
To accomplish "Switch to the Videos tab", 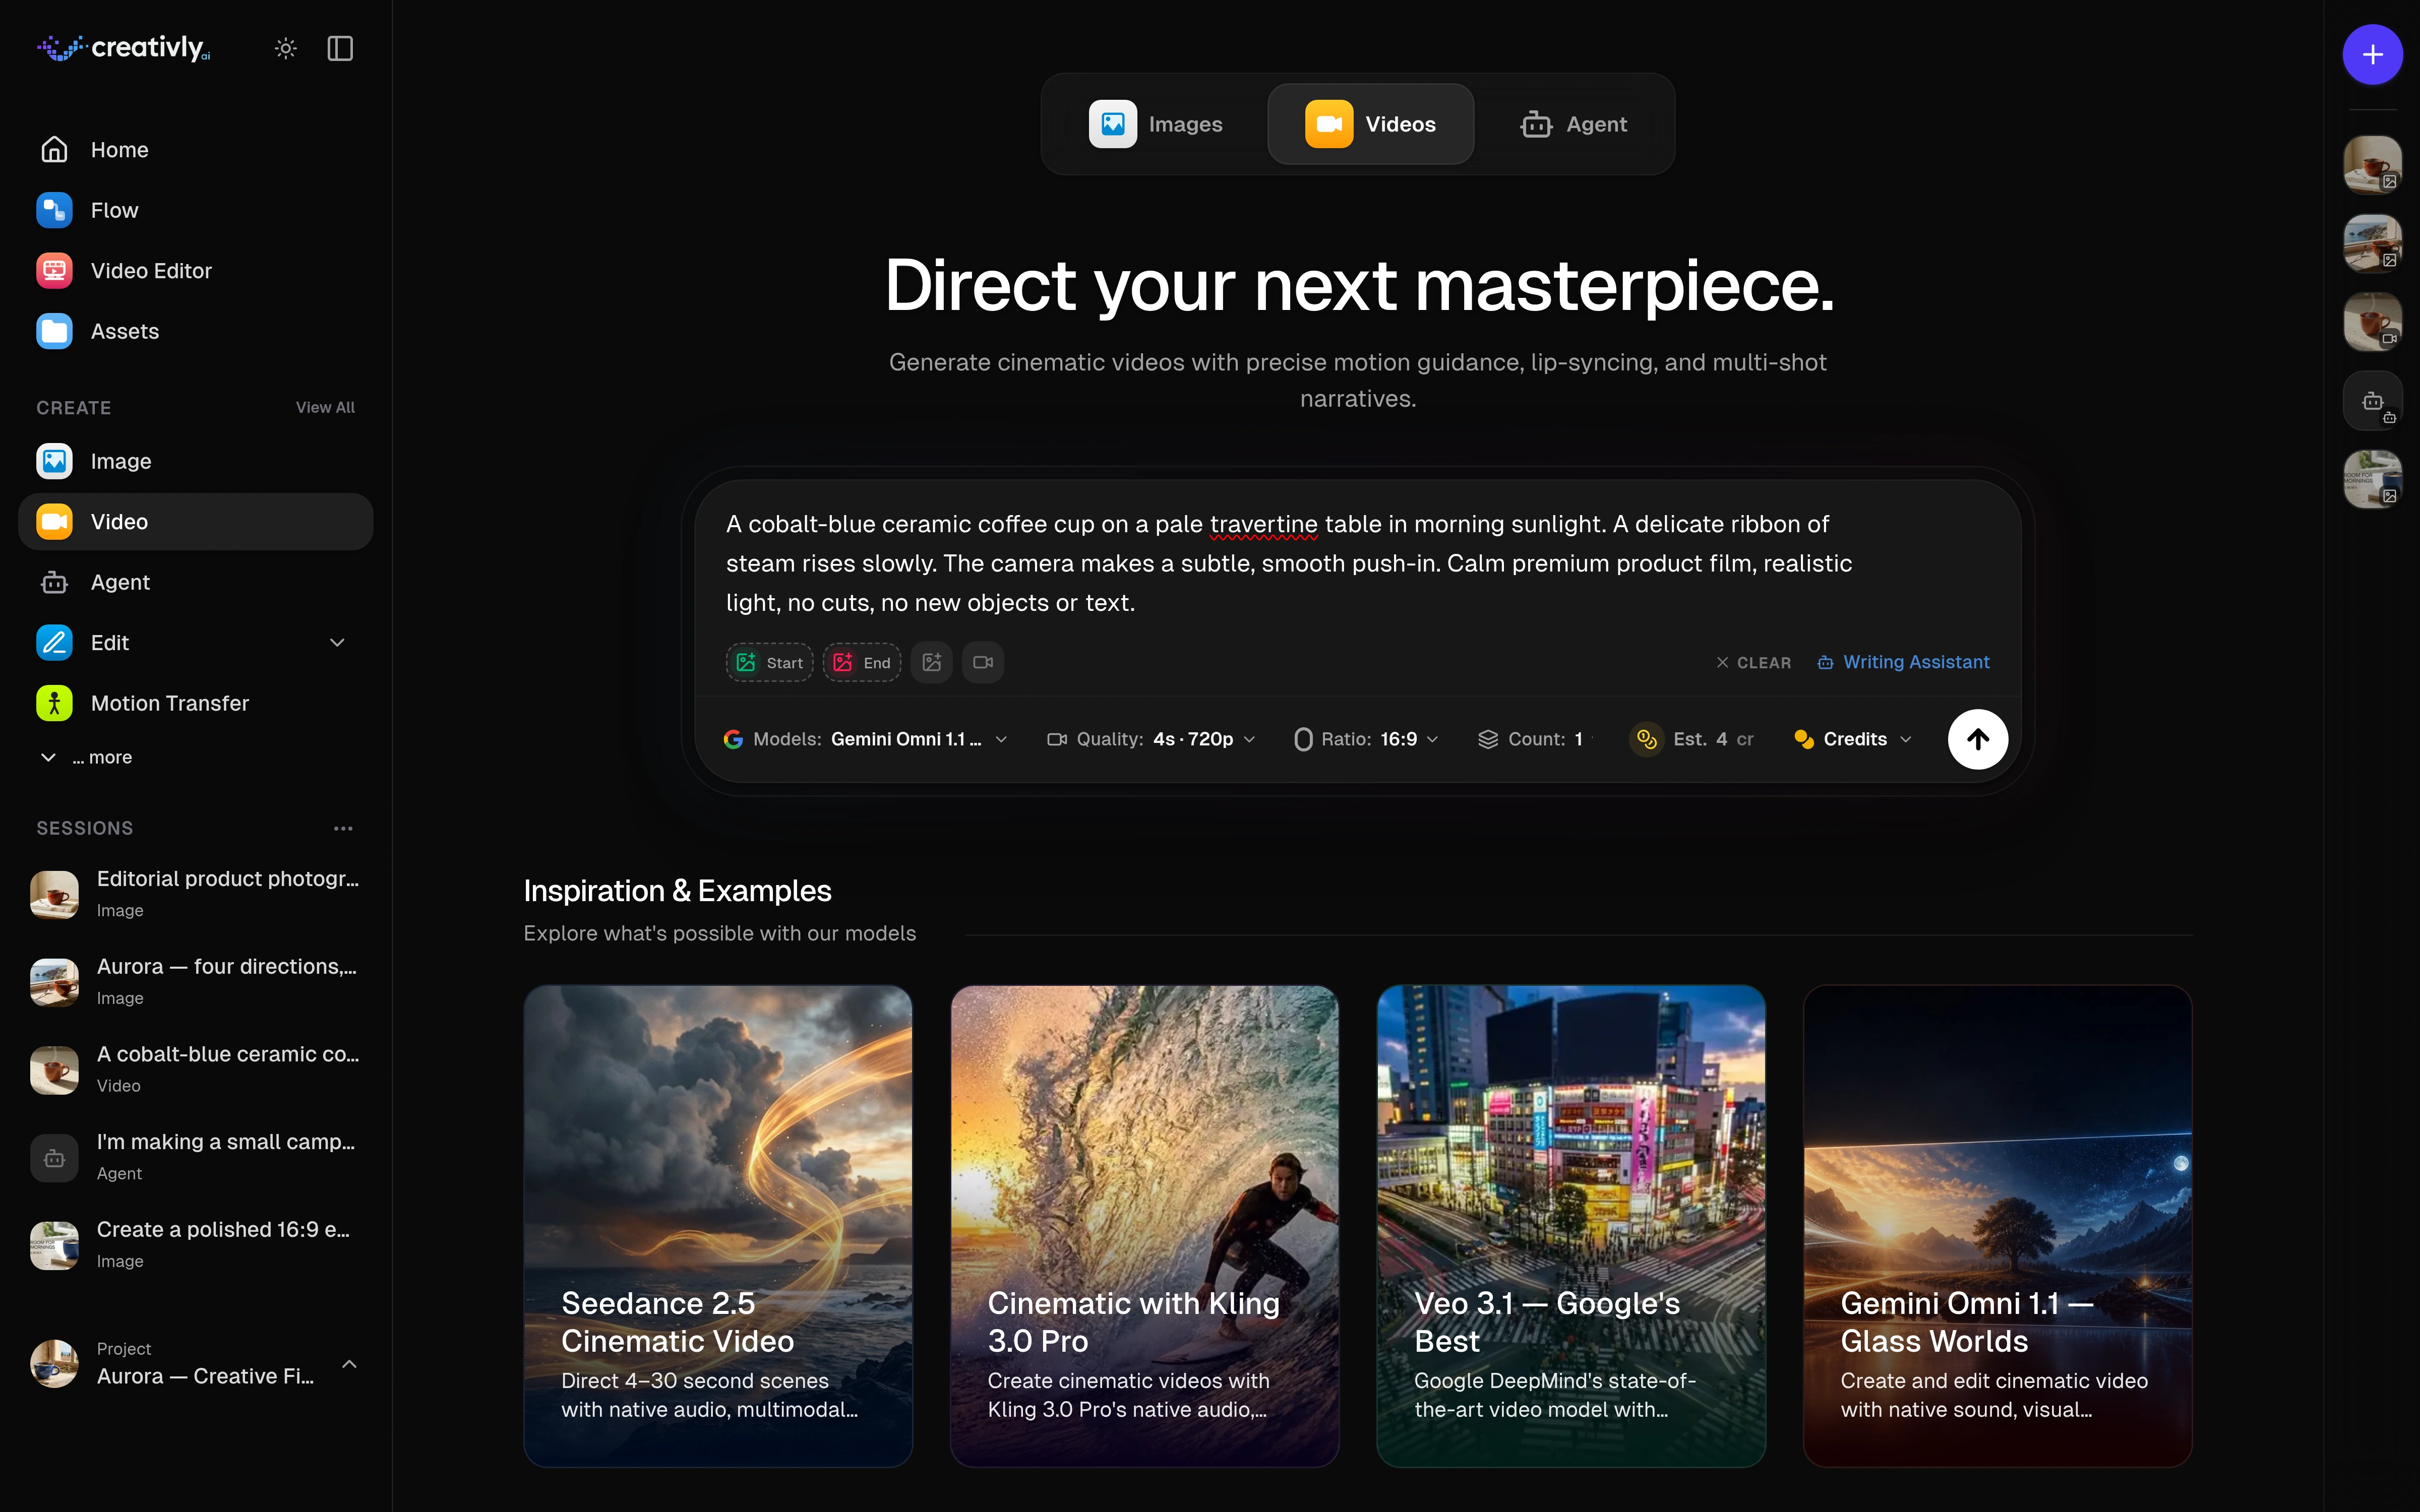I will (1370, 124).
